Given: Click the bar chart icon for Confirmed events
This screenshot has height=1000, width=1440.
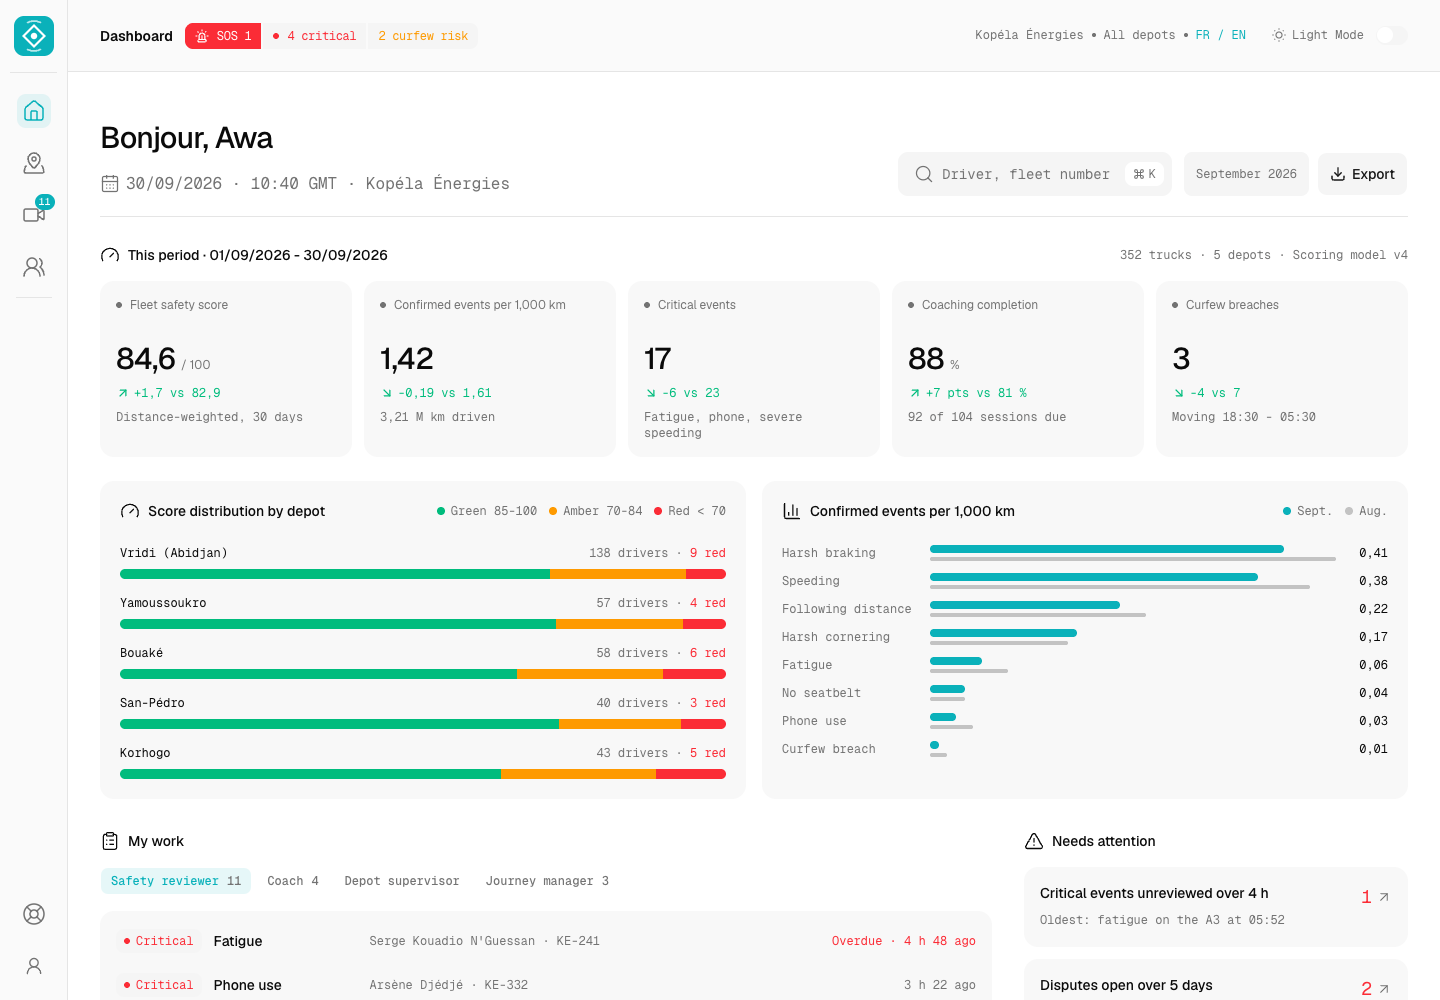Looking at the screenshot, I should [791, 511].
